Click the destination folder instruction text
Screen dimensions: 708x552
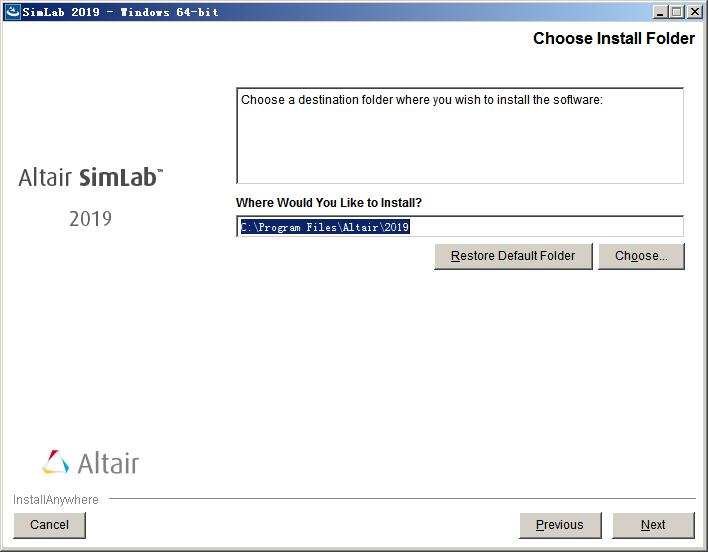click(422, 100)
